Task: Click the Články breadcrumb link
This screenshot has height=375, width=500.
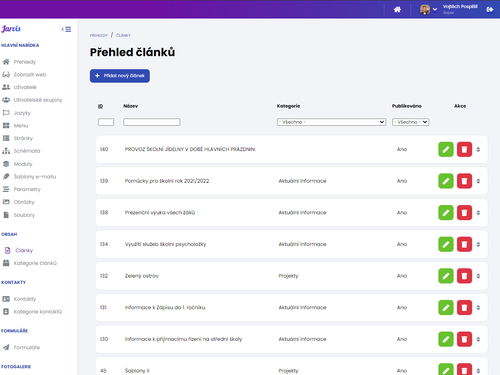Action: click(123, 35)
